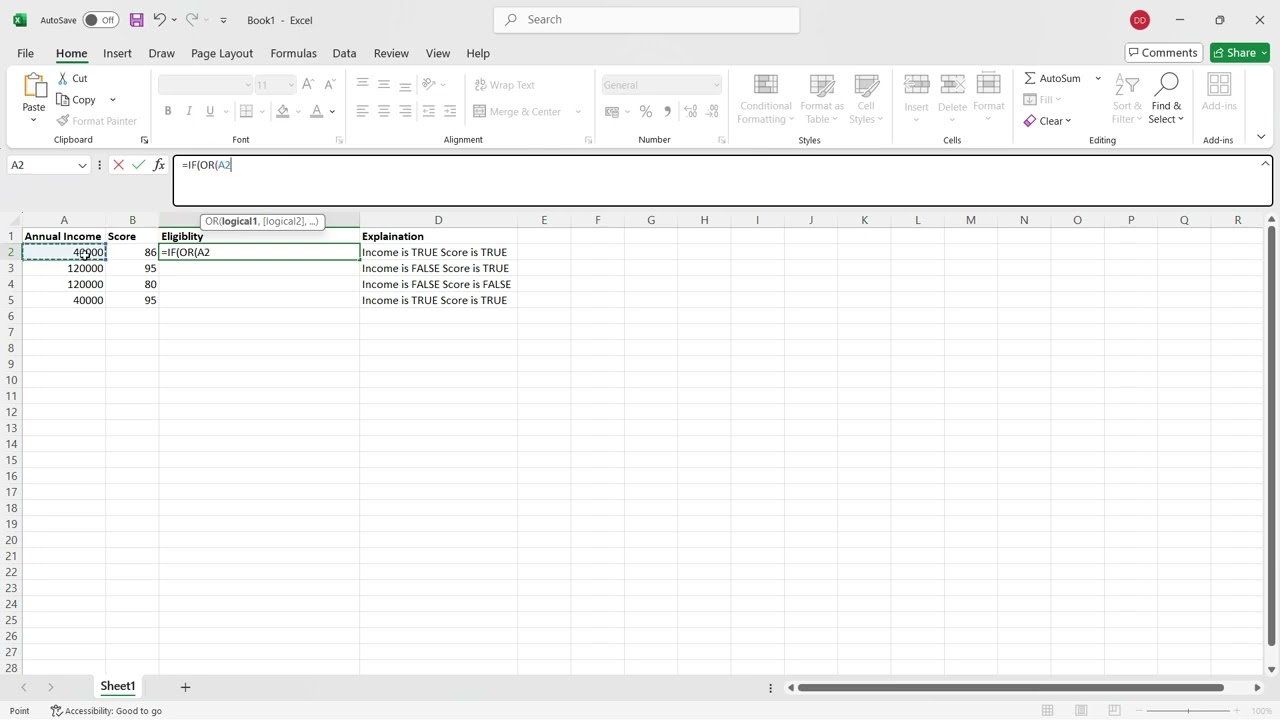
Task: Open the Comments button
Action: [x=1163, y=53]
